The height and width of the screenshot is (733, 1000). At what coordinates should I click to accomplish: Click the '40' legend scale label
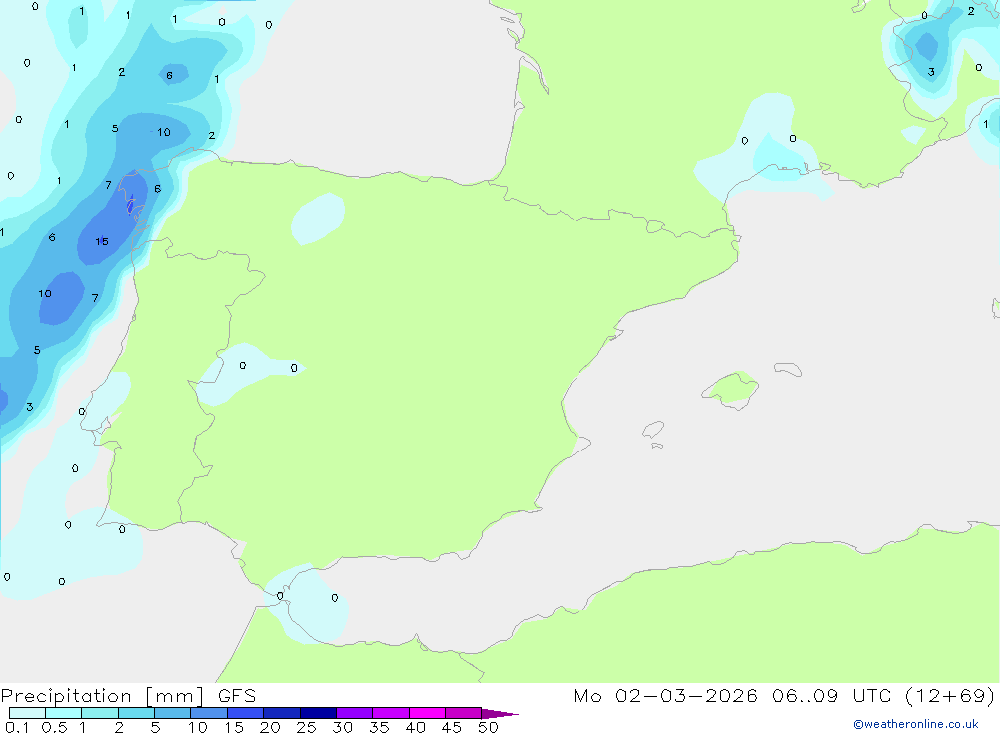[x=415, y=727]
